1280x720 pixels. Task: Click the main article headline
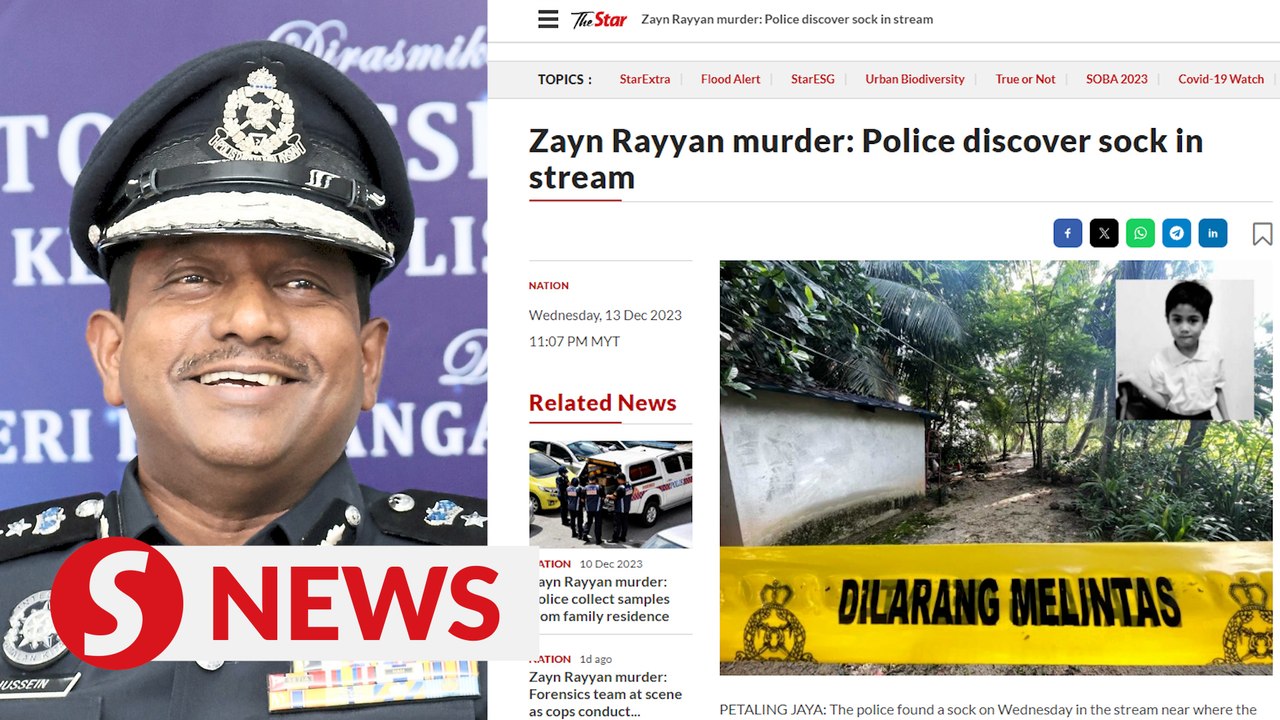pyautogui.click(x=866, y=159)
